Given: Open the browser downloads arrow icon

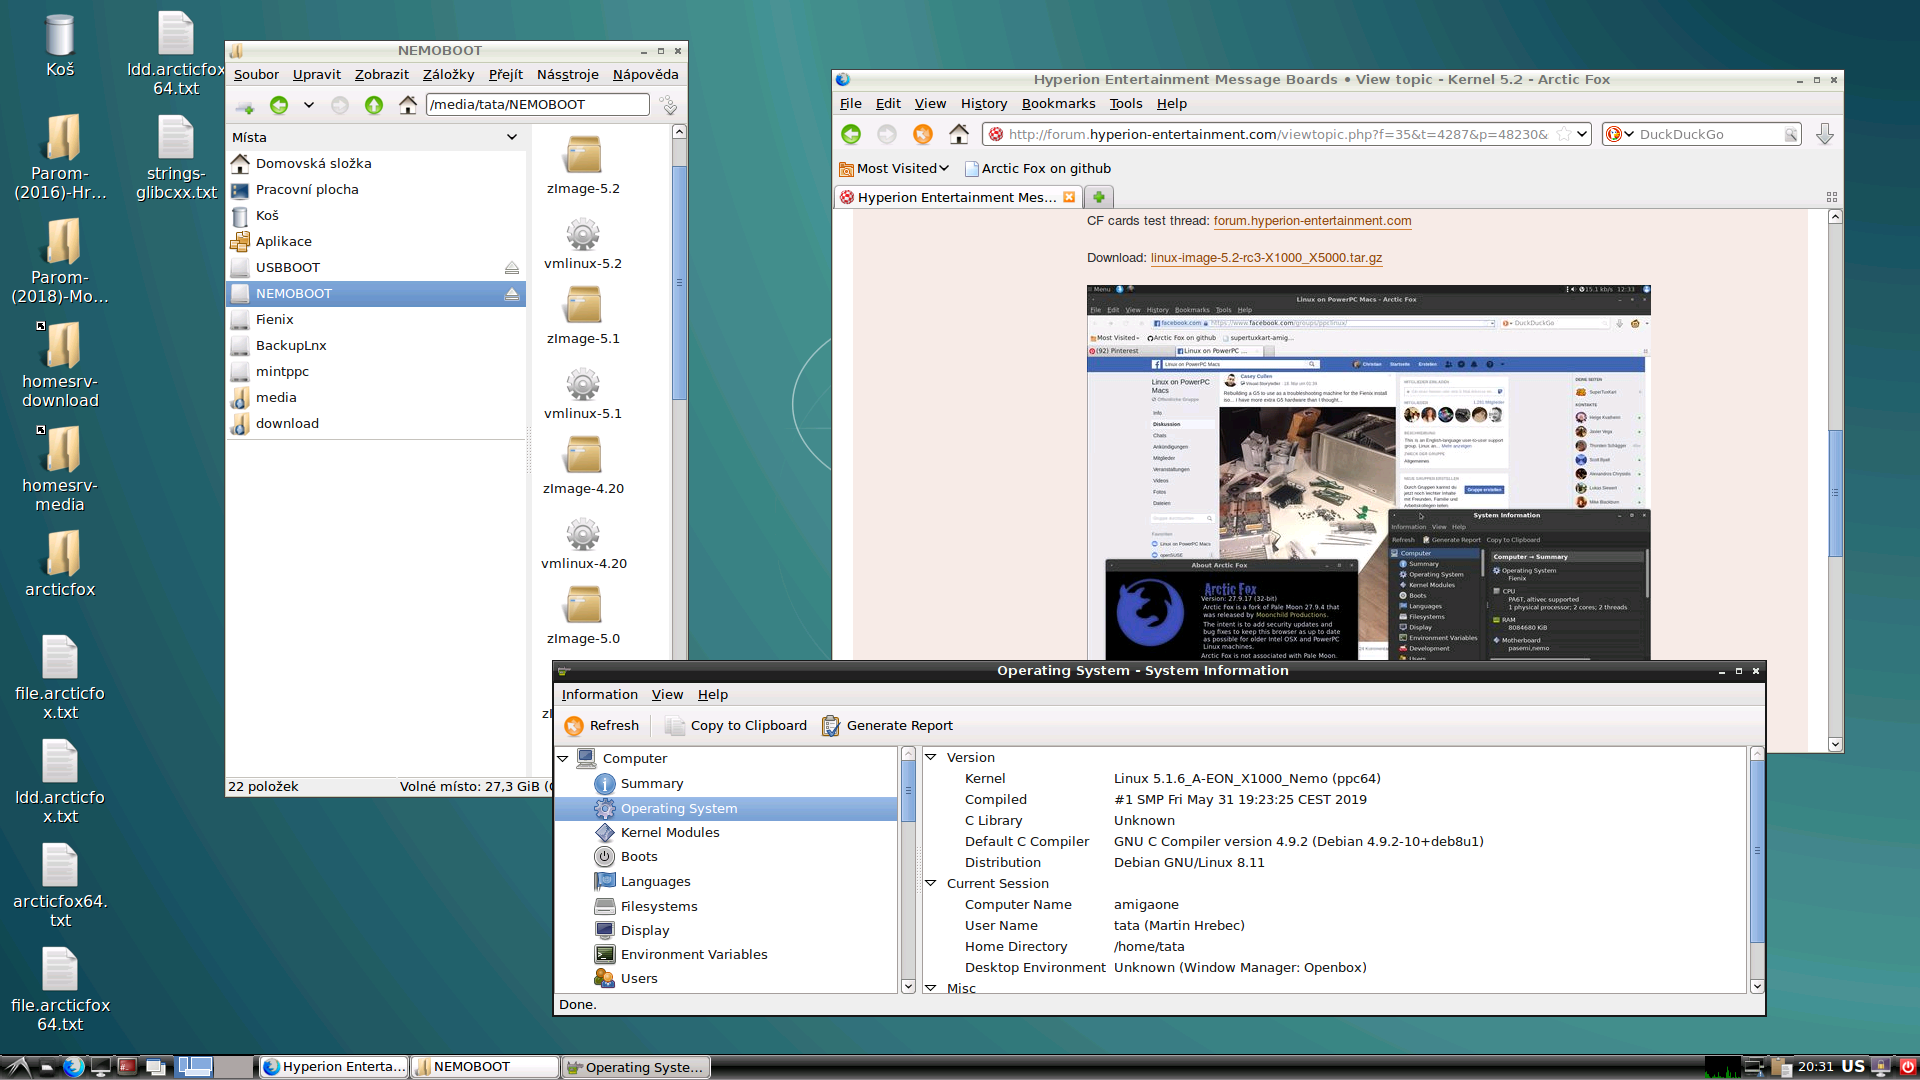Looking at the screenshot, I should (x=1824, y=134).
